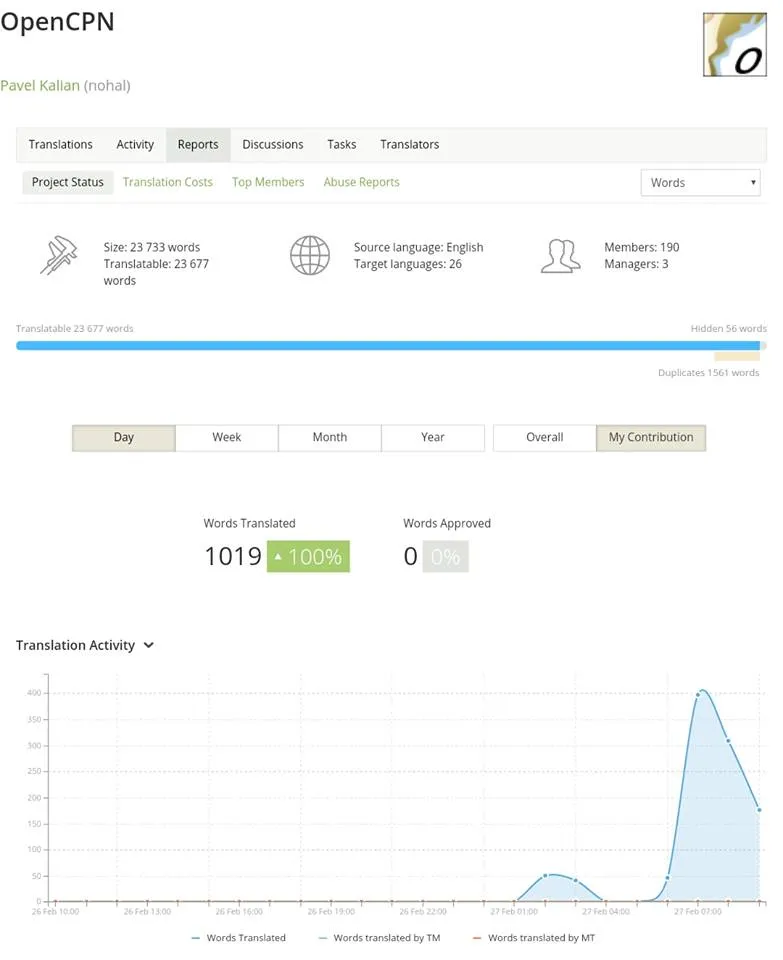This screenshot has width=783, height=960.
Task: Click 'Size: 23 733 words' text
Action: [152, 247]
